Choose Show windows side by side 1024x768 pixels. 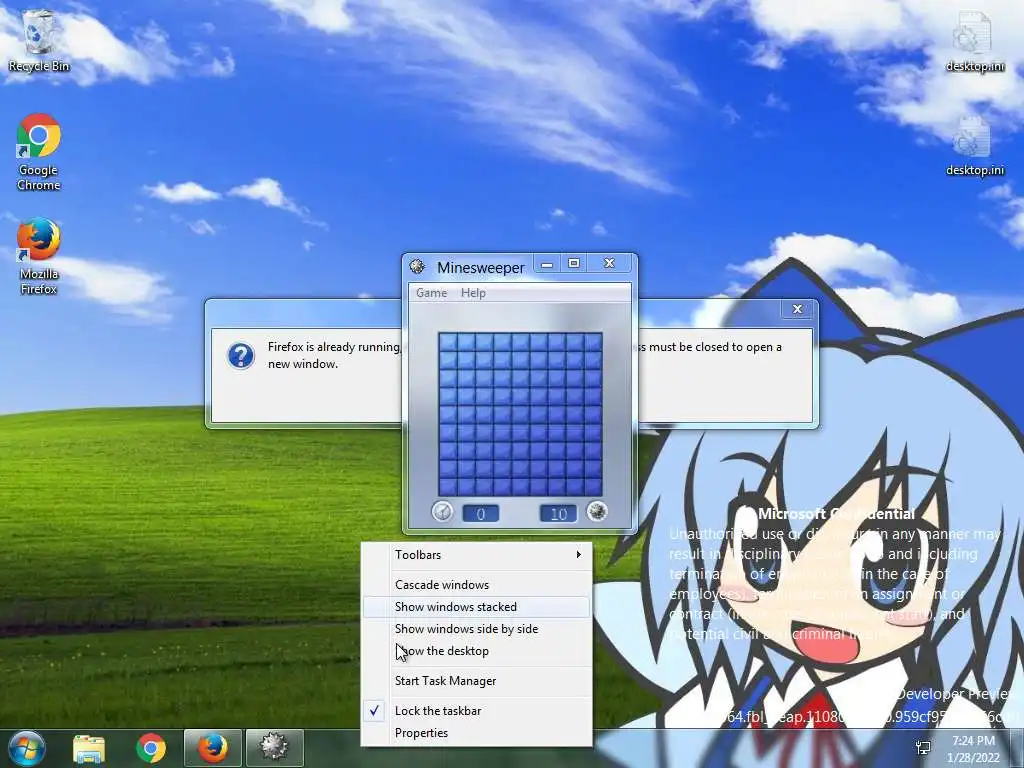coord(477,629)
